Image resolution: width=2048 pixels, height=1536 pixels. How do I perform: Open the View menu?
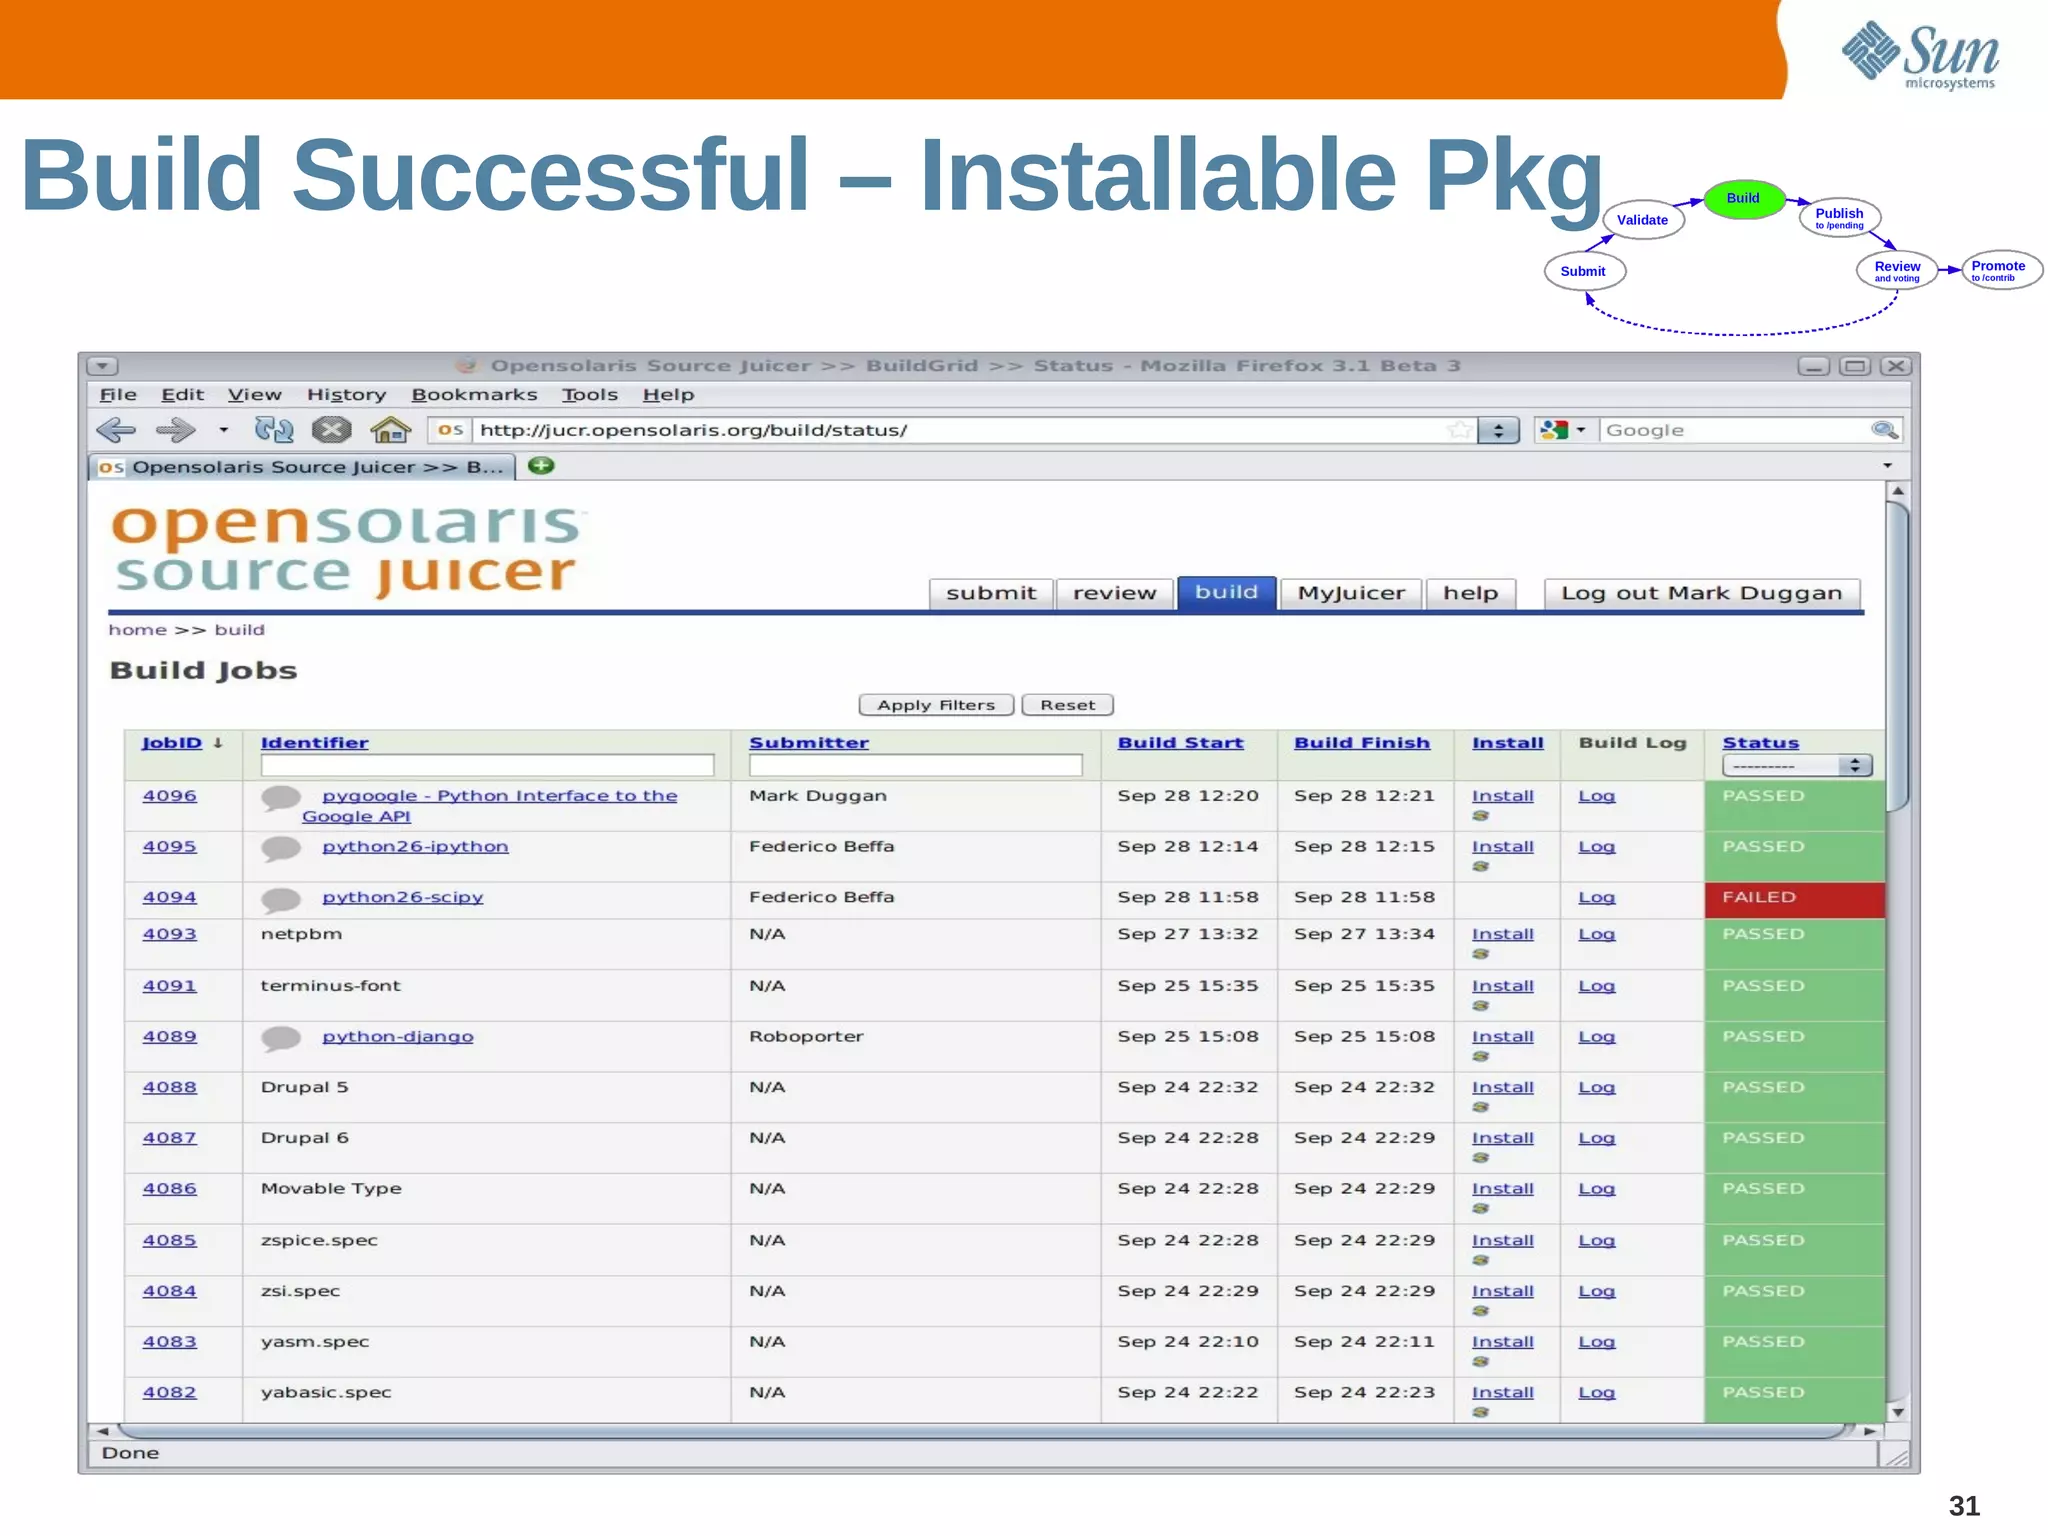(x=254, y=395)
